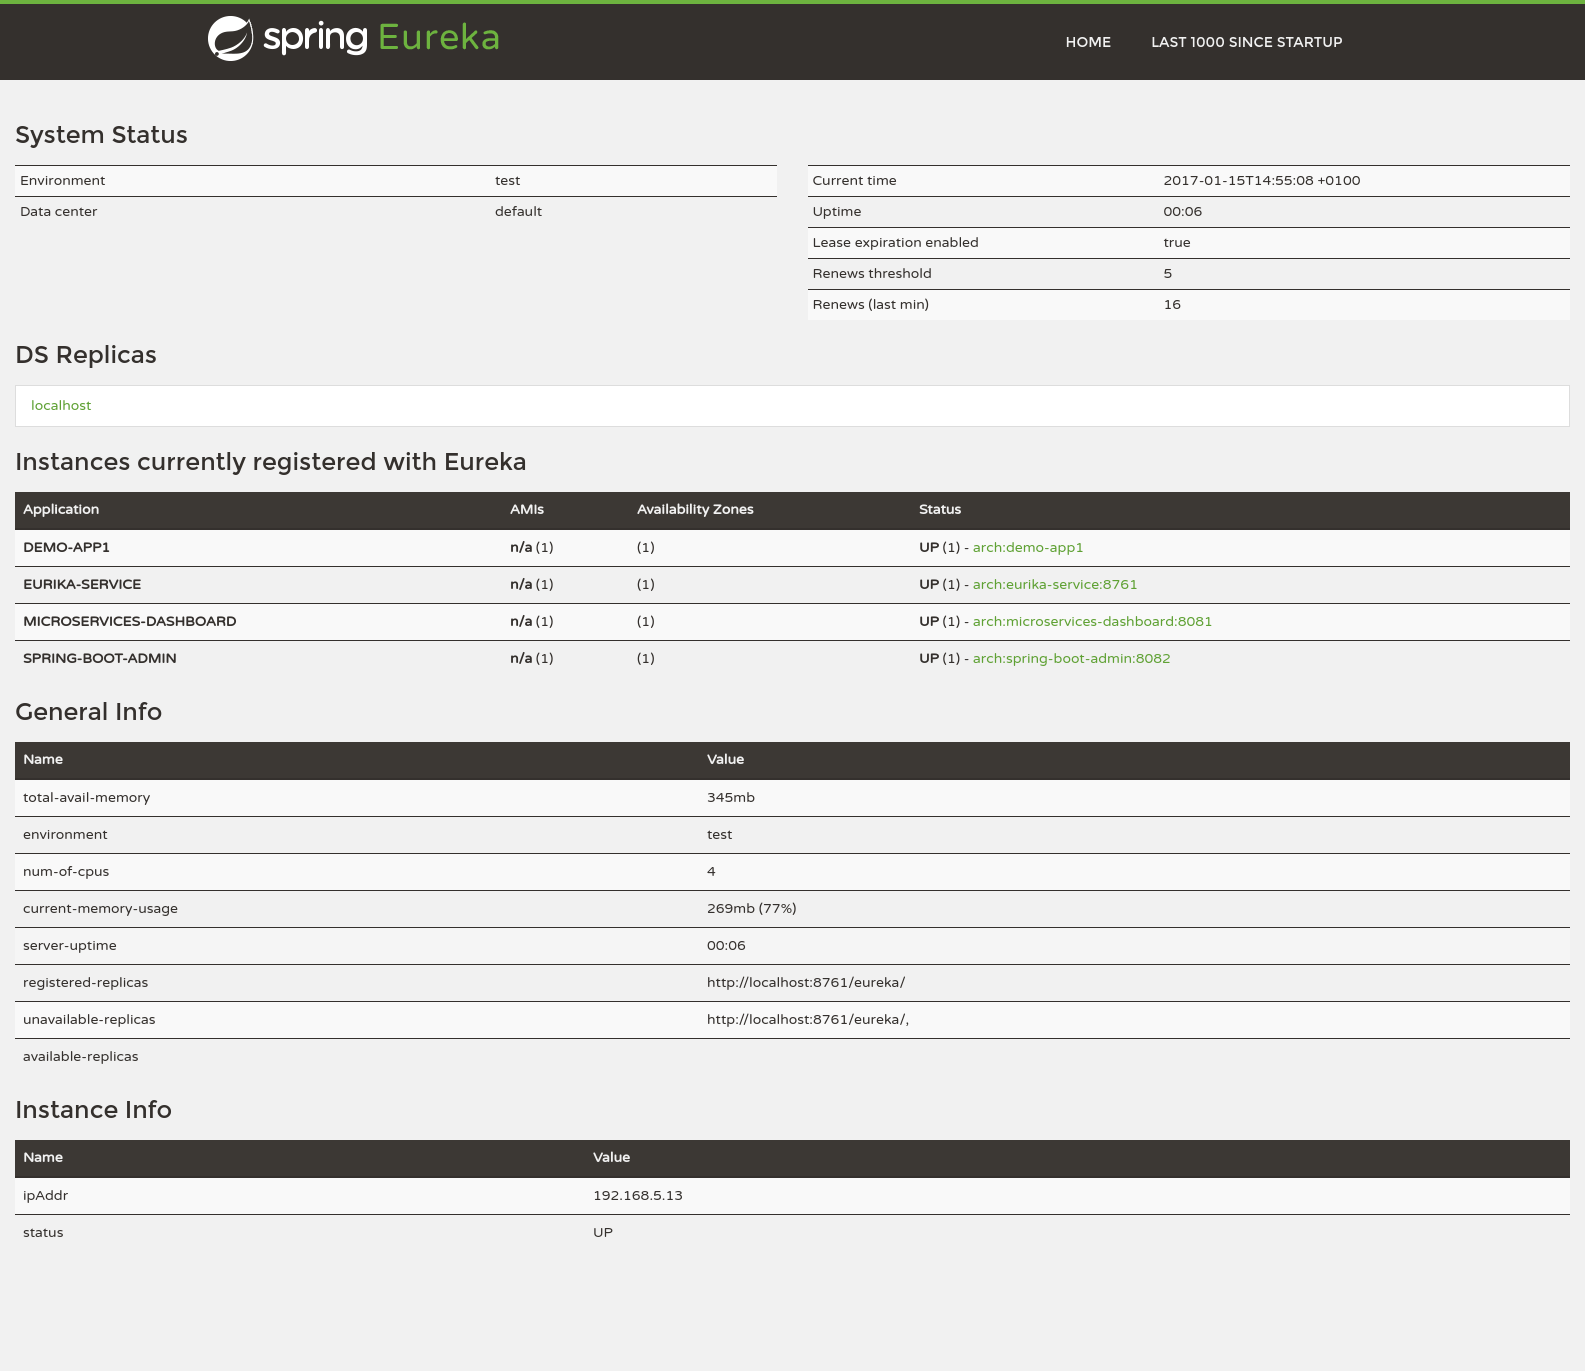Click the Lease expiration enabled label
1585x1371 pixels.
(896, 242)
